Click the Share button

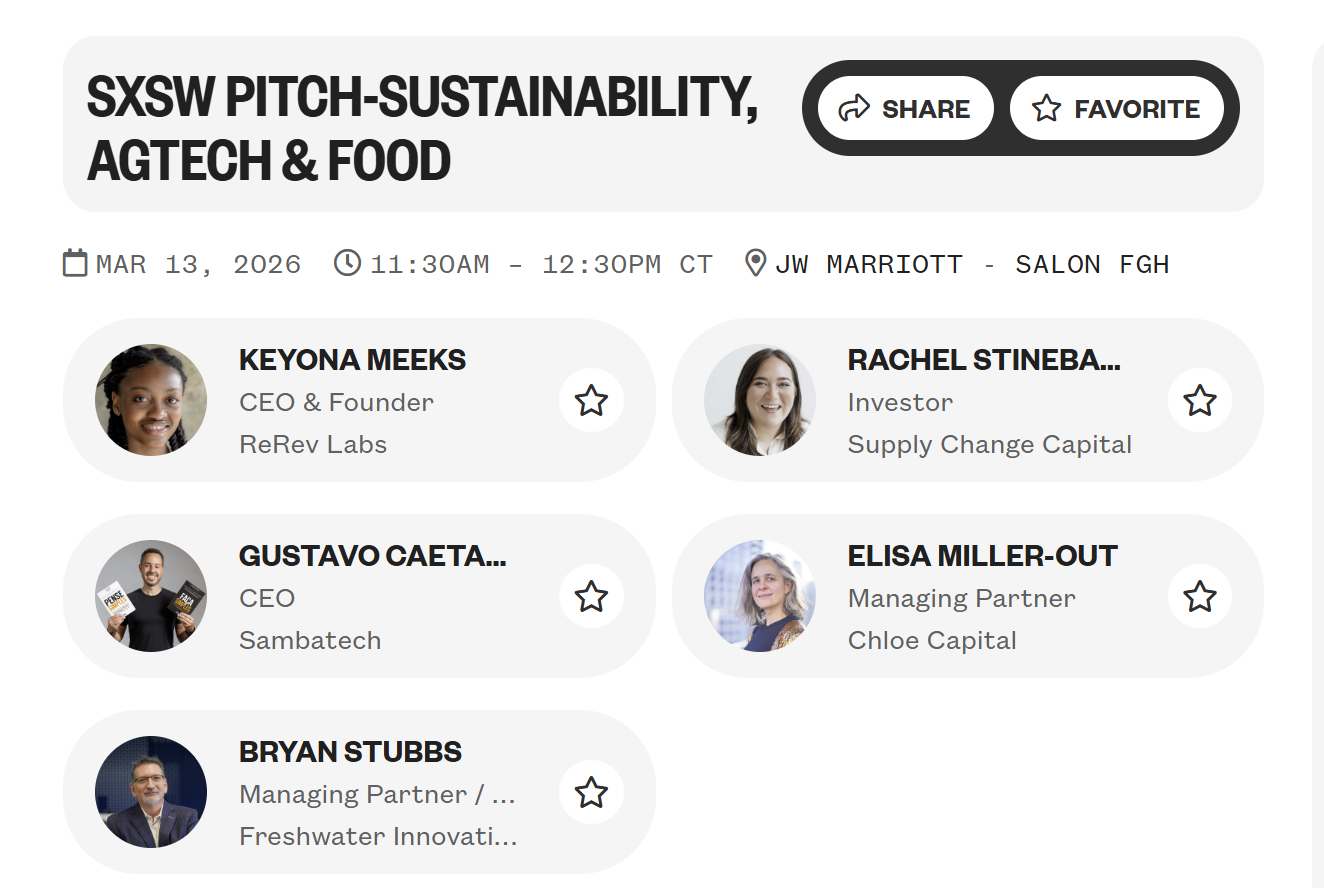905,108
